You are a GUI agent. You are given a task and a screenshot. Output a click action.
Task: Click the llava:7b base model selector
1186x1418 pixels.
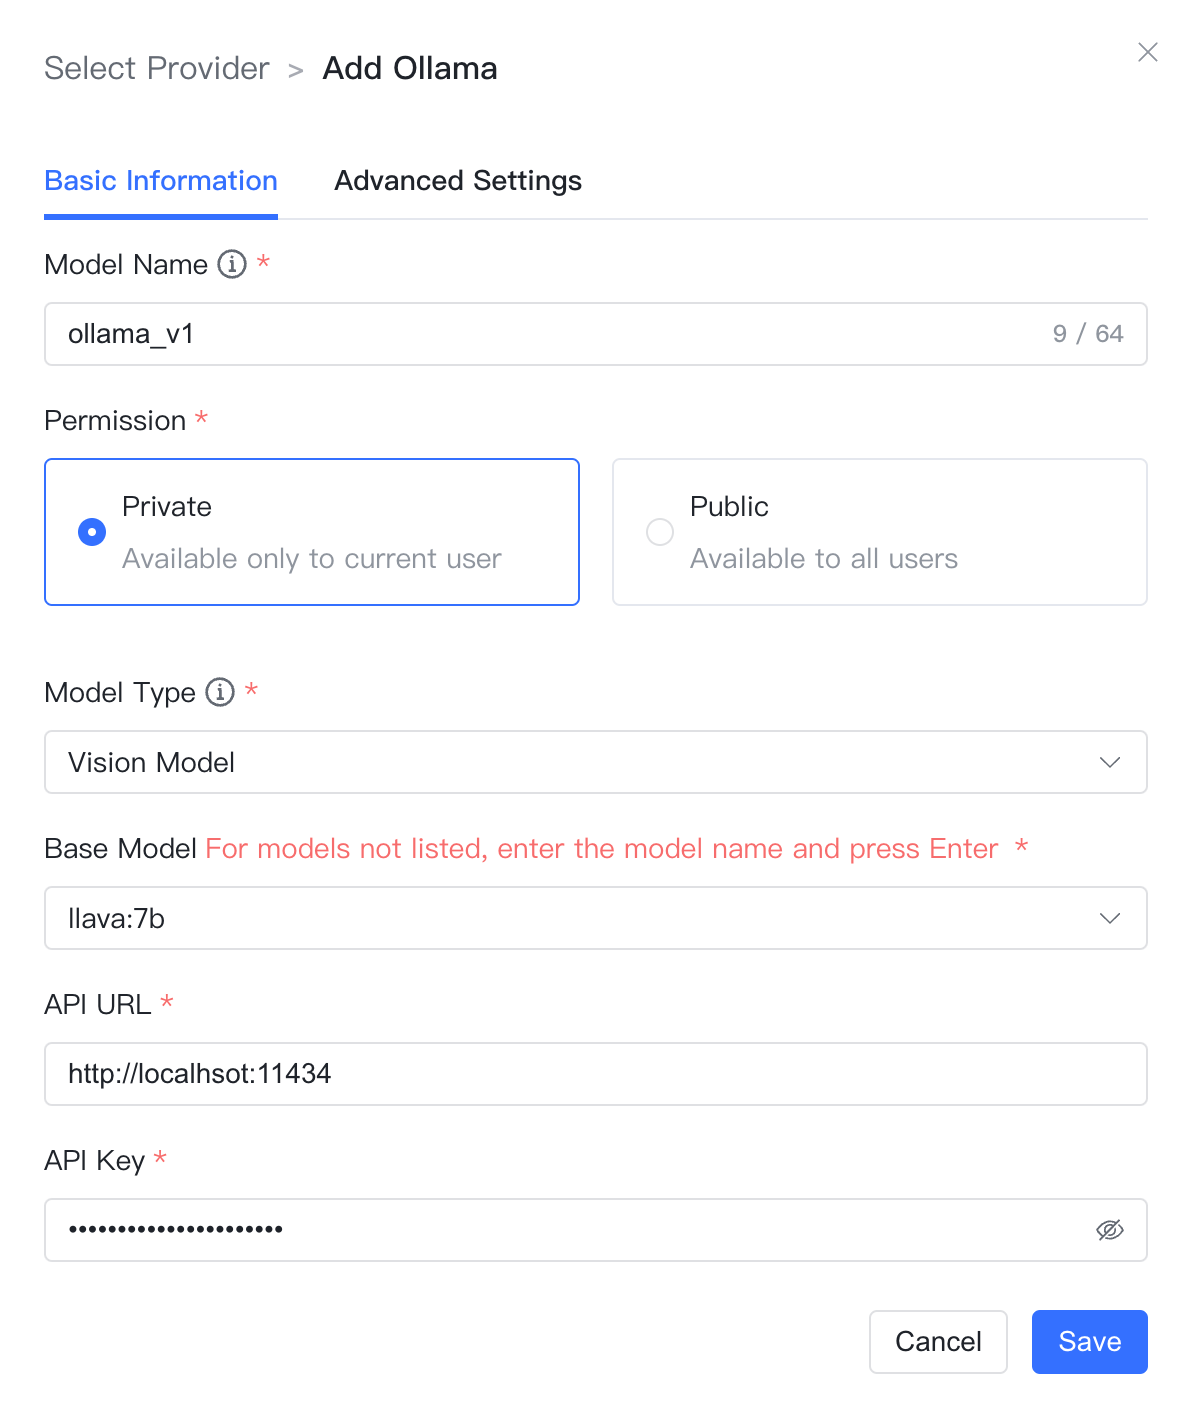click(x=596, y=918)
